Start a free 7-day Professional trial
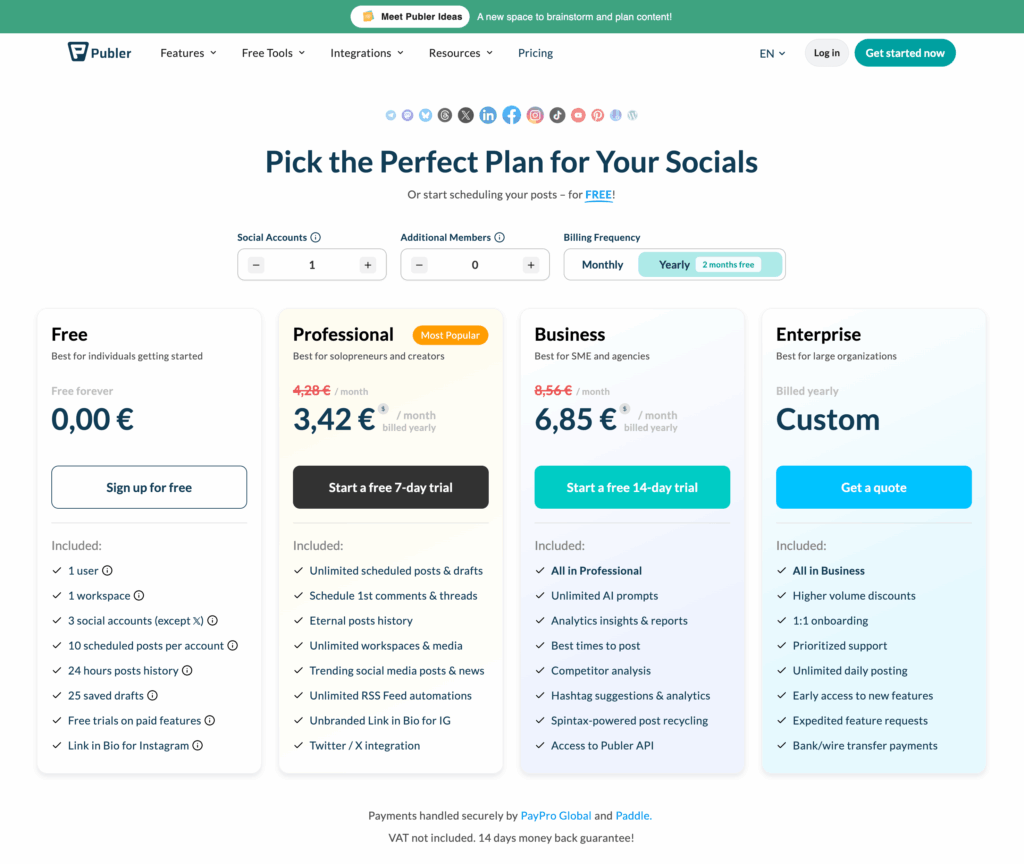Image resolution: width=1024 pixels, height=864 pixels. click(390, 487)
